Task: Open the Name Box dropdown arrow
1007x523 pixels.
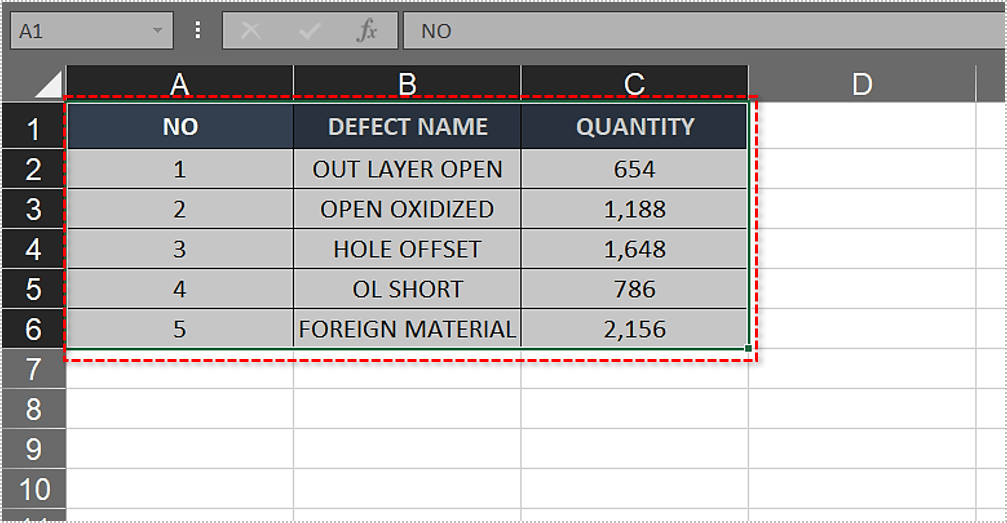Action: click(x=157, y=31)
